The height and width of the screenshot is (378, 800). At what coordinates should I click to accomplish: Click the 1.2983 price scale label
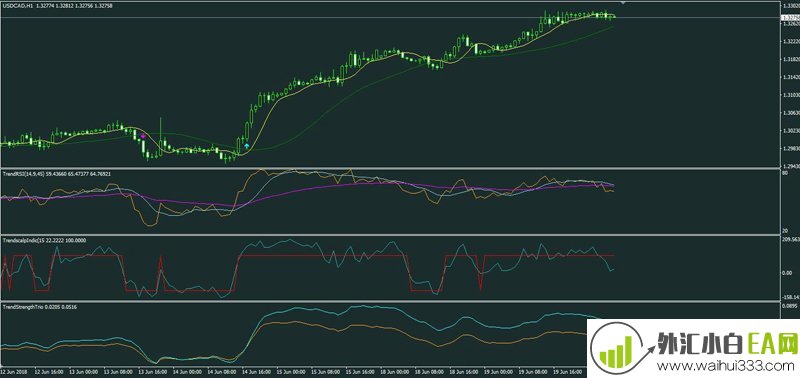[x=790, y=149]
